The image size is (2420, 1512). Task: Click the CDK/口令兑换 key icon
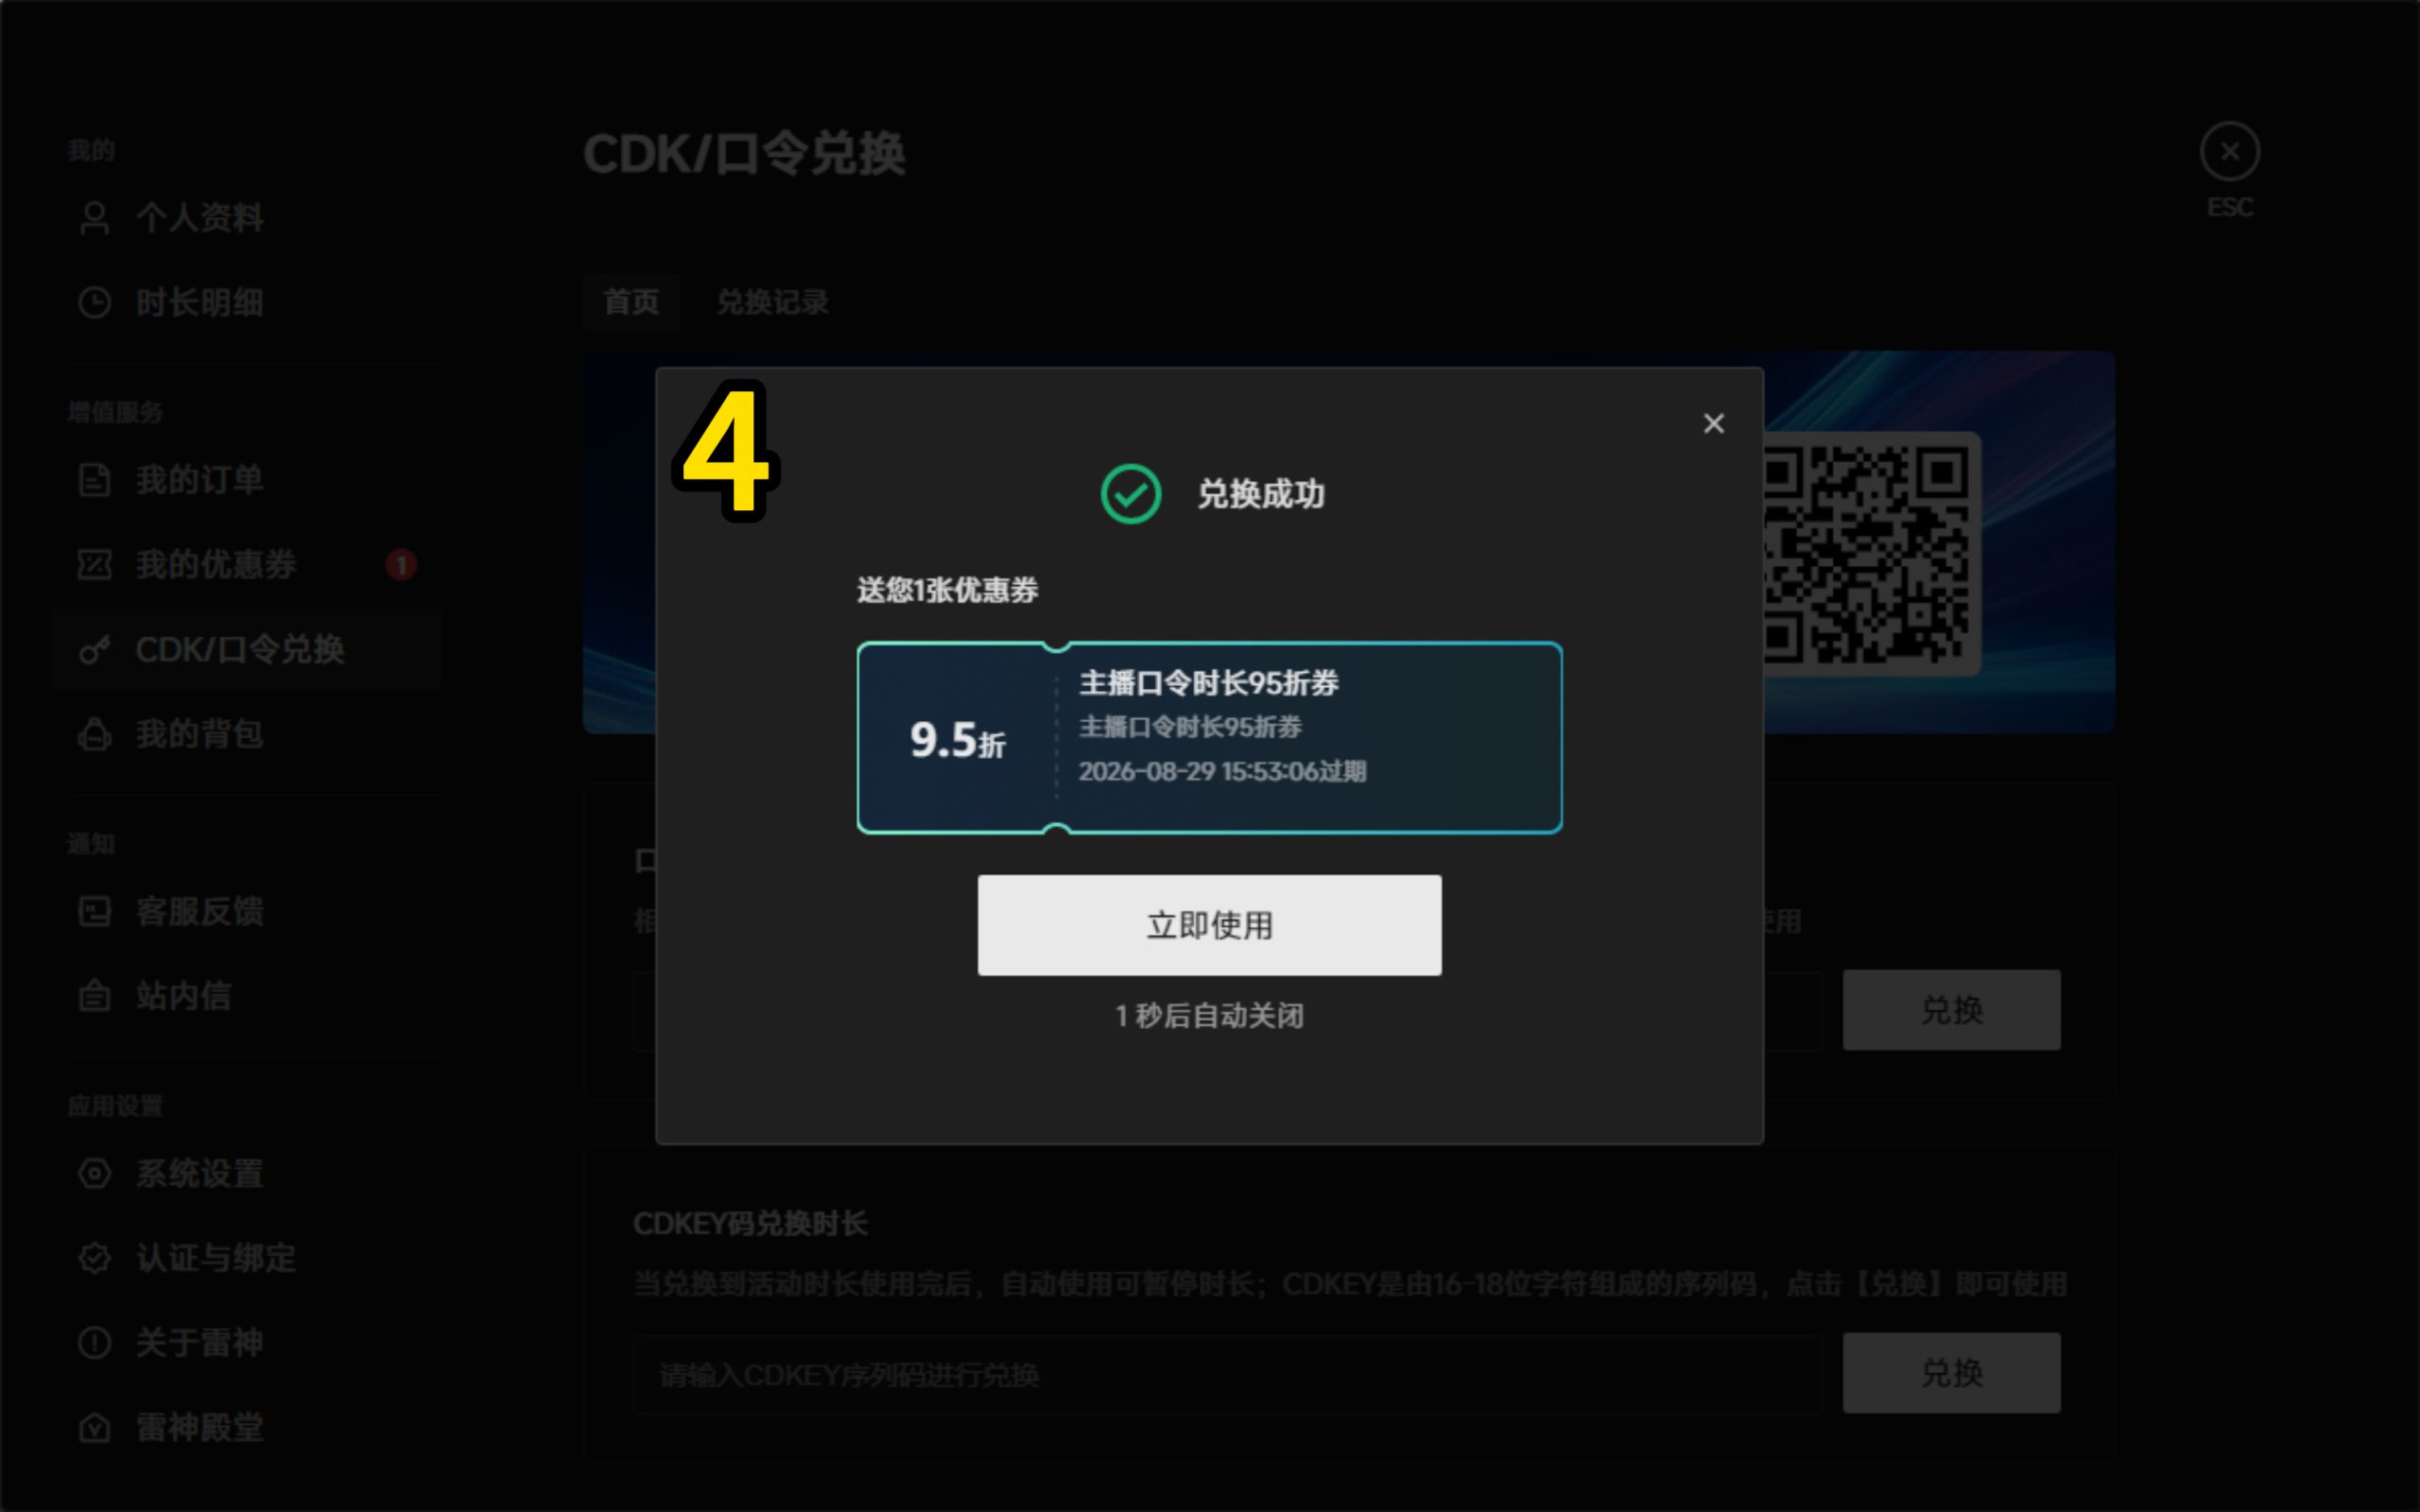pyautogui.click(x=95, y=650)
